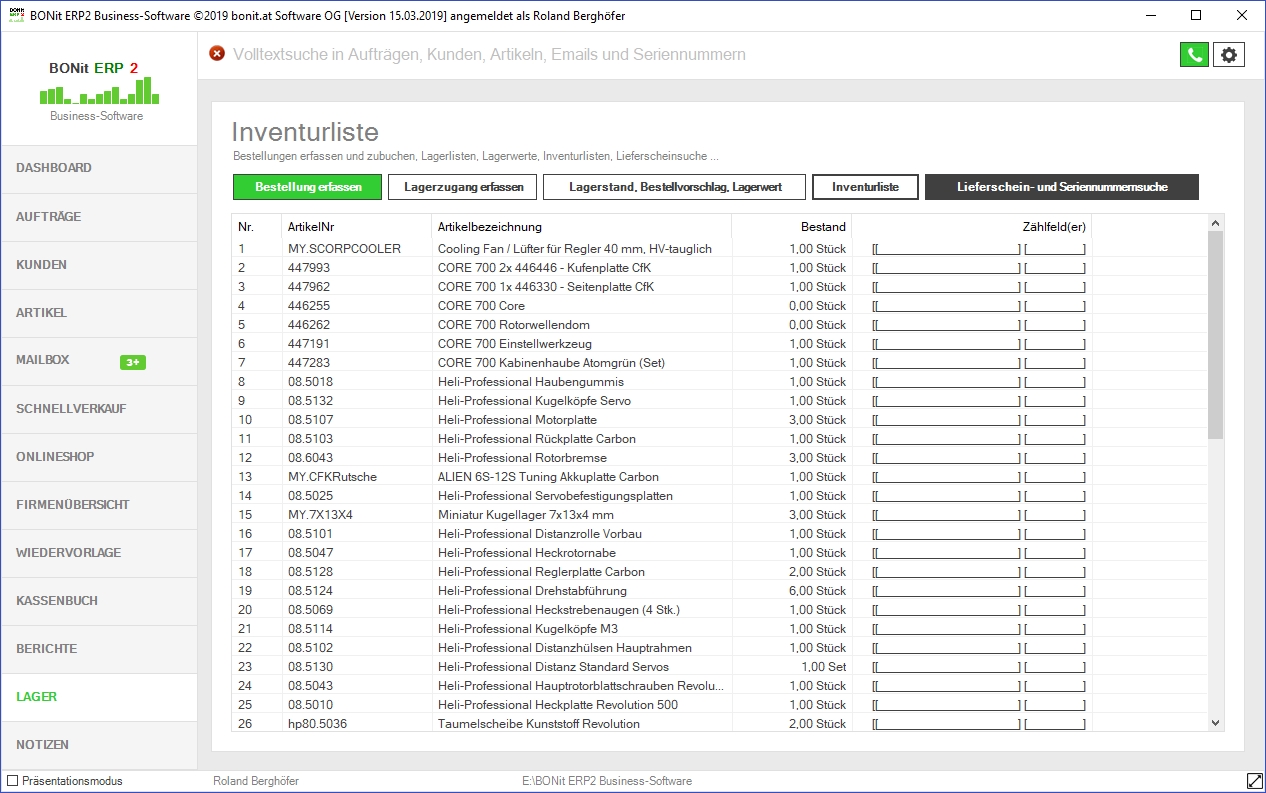Select Kassenbuch in the sidebar

tap(98, 601)
